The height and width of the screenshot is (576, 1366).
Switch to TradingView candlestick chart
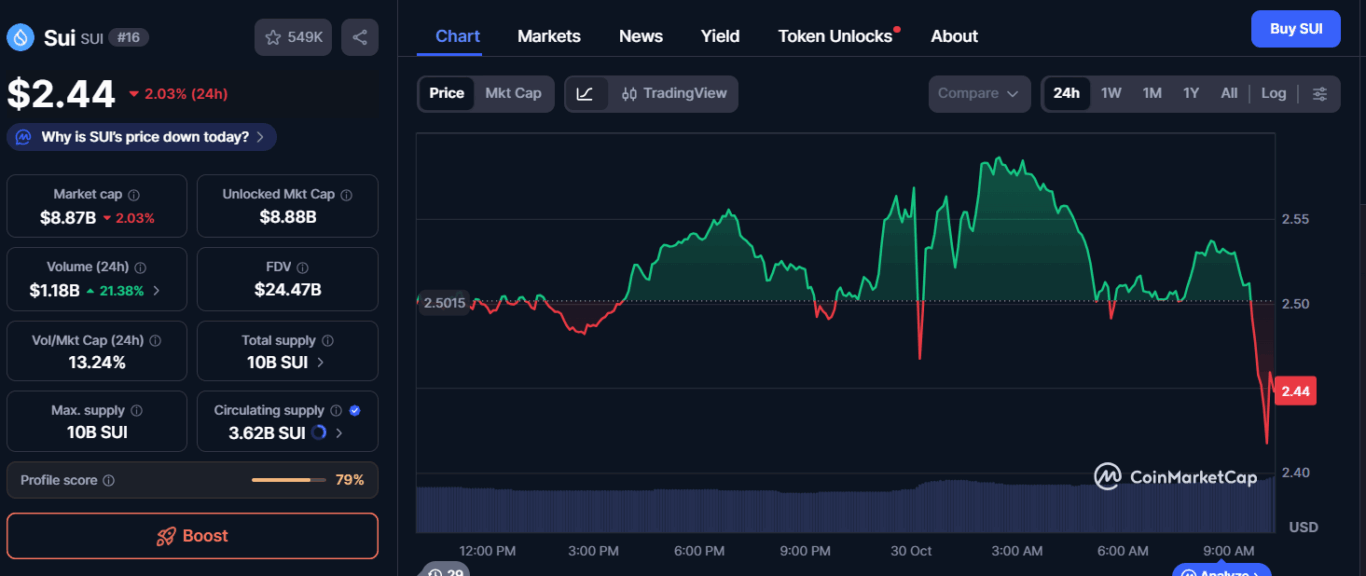674,94
